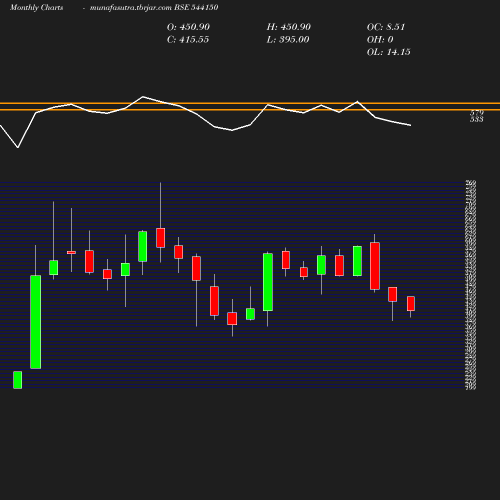Screen dimensions: 500x500
Task: Select the close value "C: 415.55"
Action: pyautogui.click(x=188, y=40)
